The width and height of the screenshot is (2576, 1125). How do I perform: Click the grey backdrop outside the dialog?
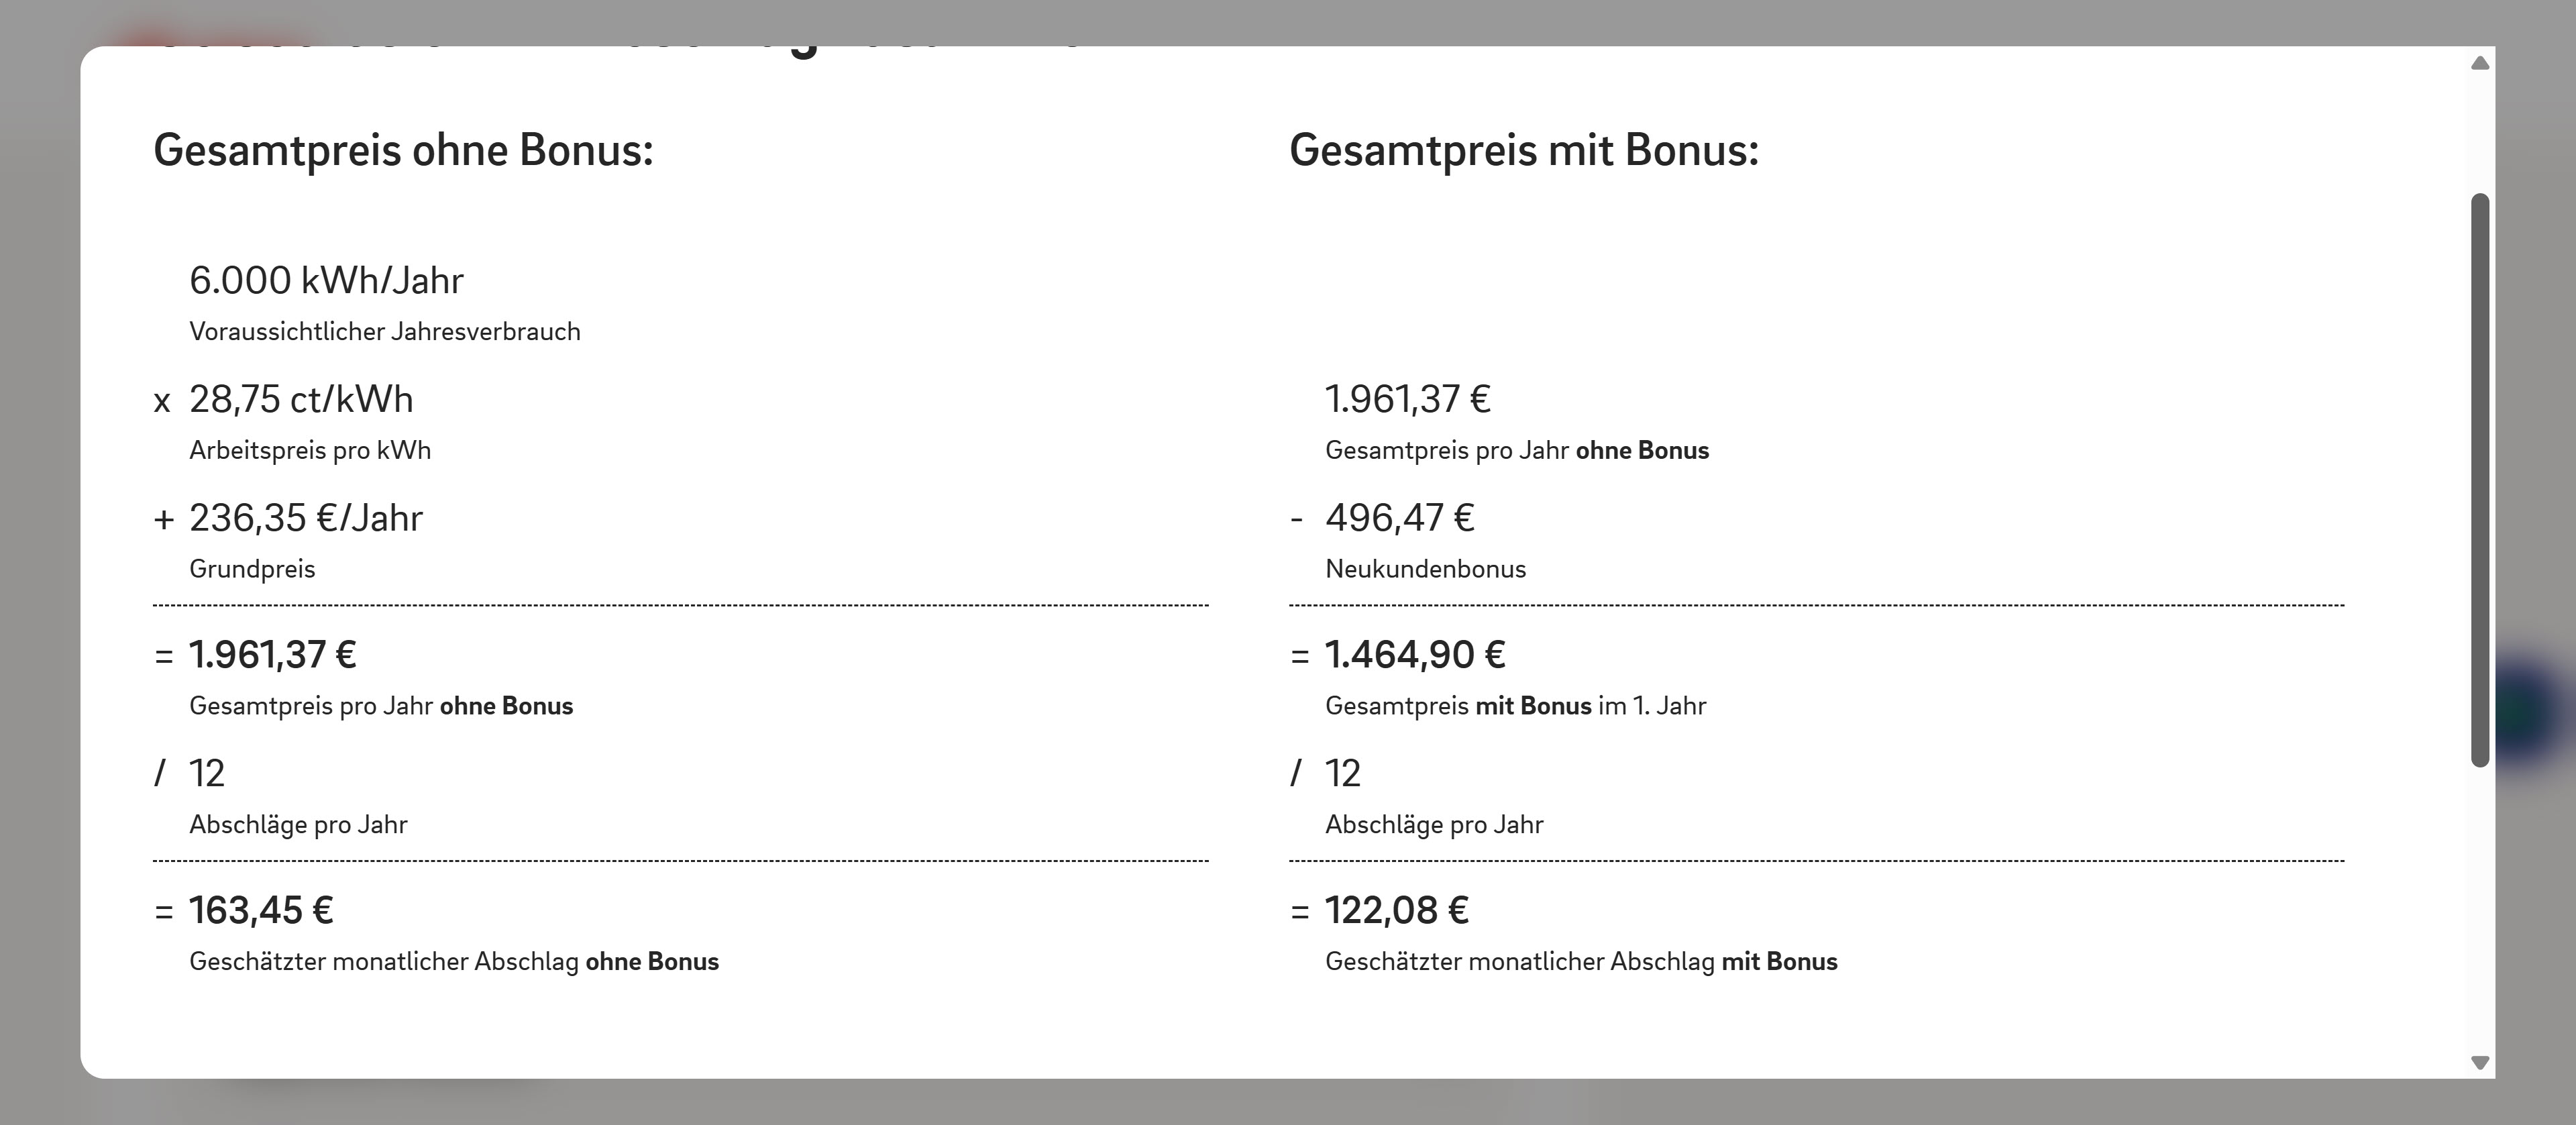(40, 560)
